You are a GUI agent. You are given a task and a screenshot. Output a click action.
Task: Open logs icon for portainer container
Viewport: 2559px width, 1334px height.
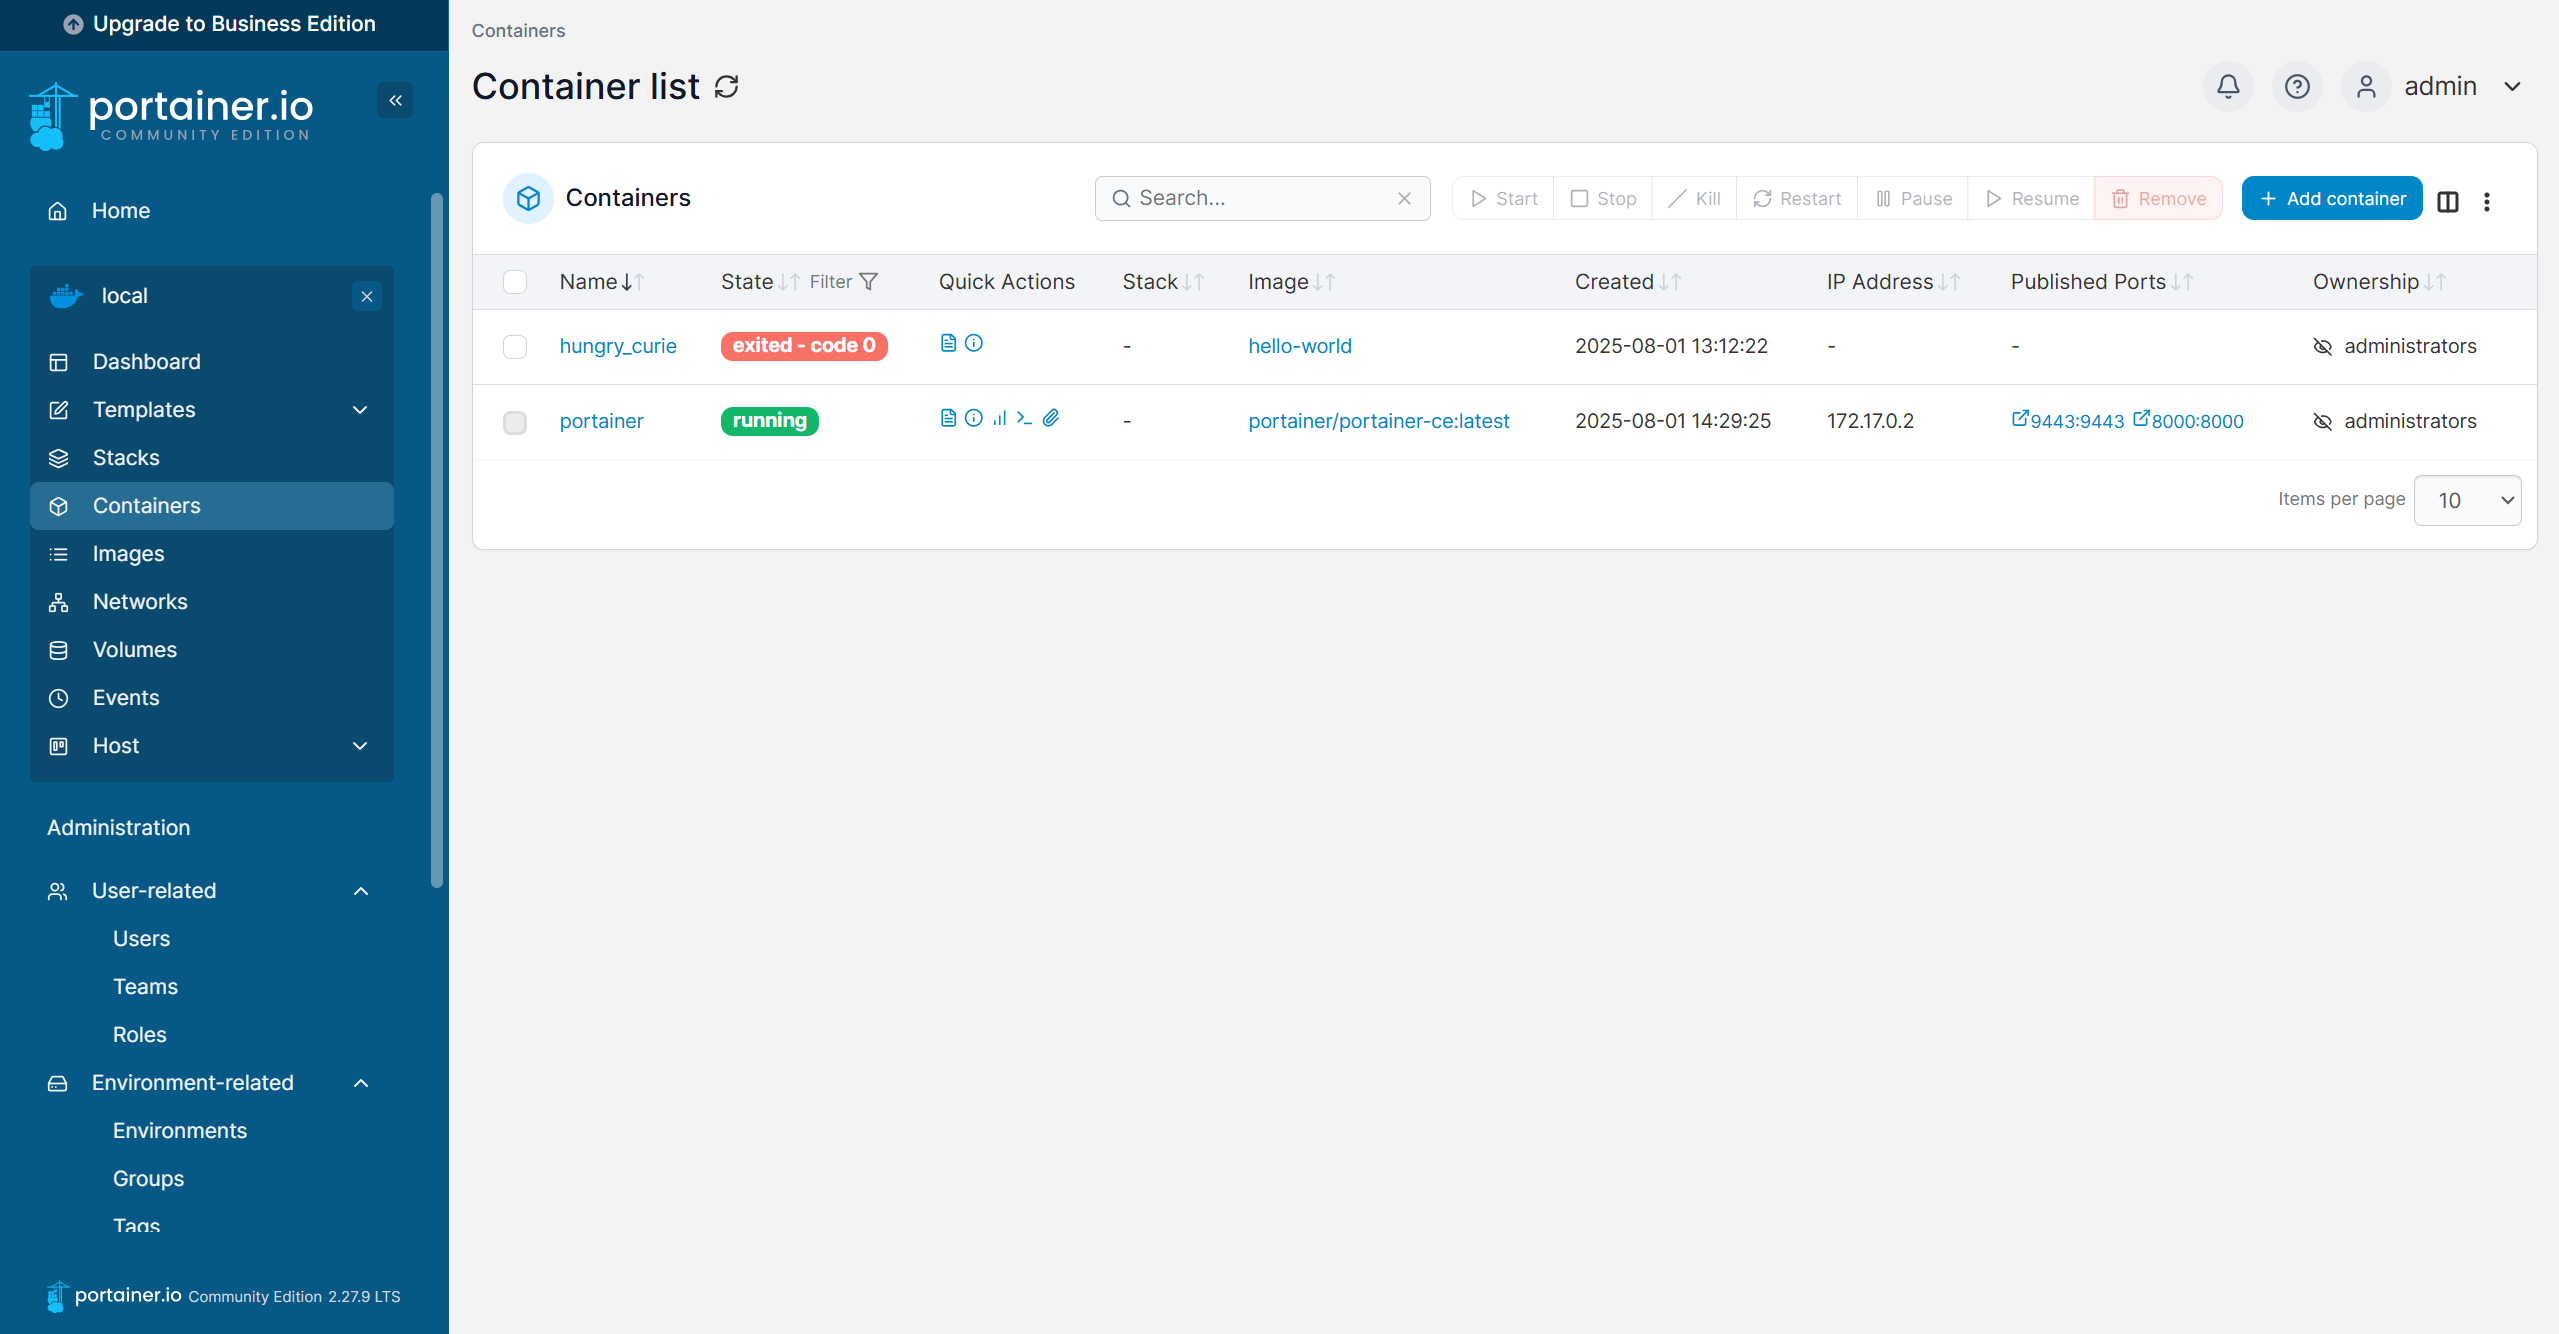tap(948, 418)
